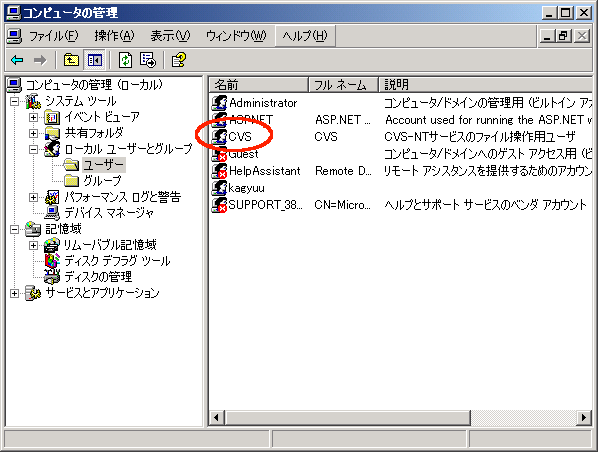Select the ユーザー tree item
598x452 pixels.
pyautogui.click(x=104, y=165)
